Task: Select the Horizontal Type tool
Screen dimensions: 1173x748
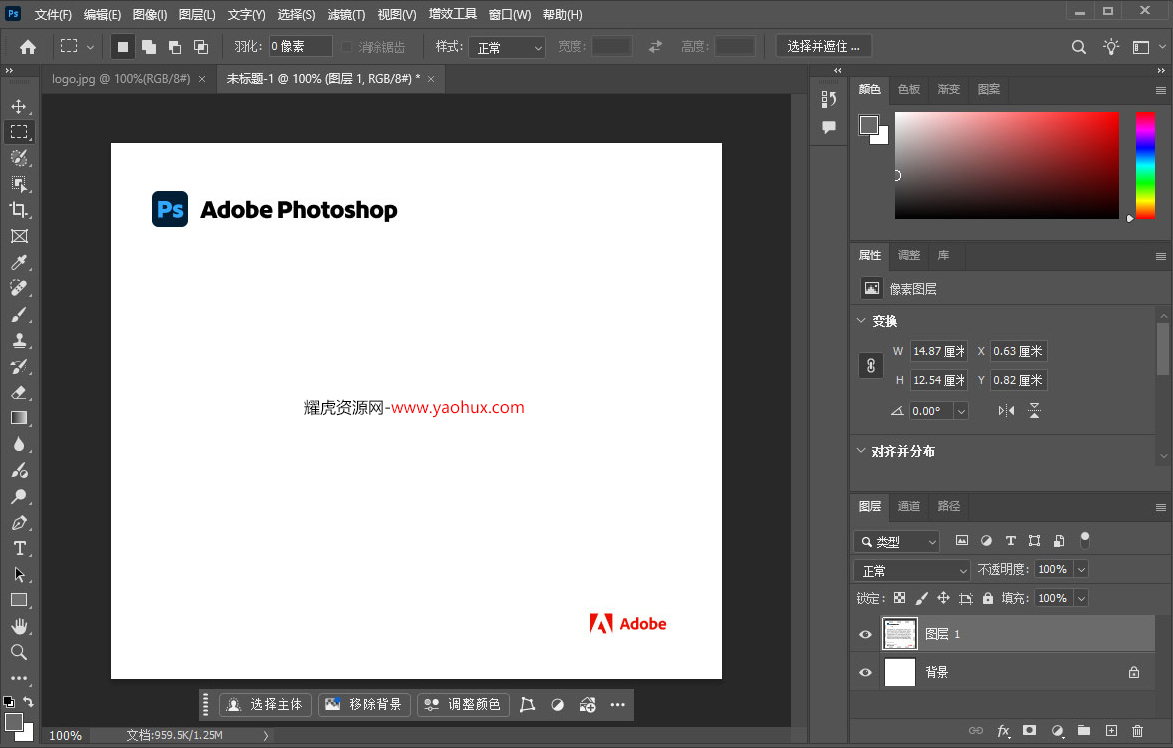Action: coord(20,548)
